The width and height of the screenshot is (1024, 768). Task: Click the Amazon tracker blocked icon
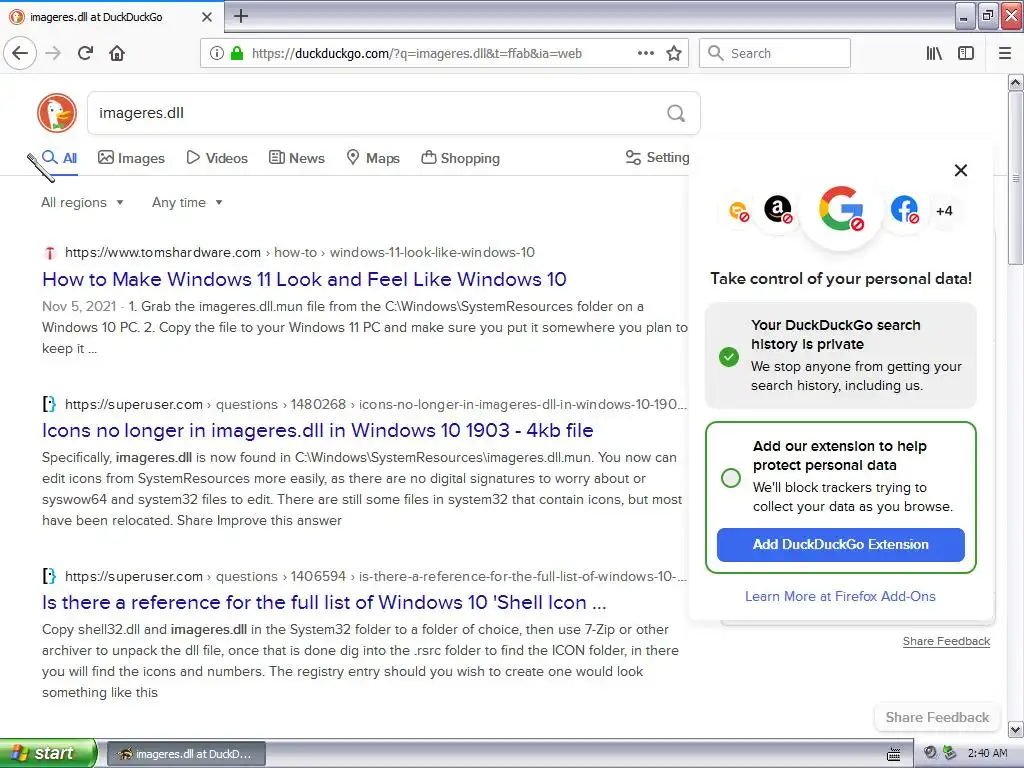coord(778,210)
